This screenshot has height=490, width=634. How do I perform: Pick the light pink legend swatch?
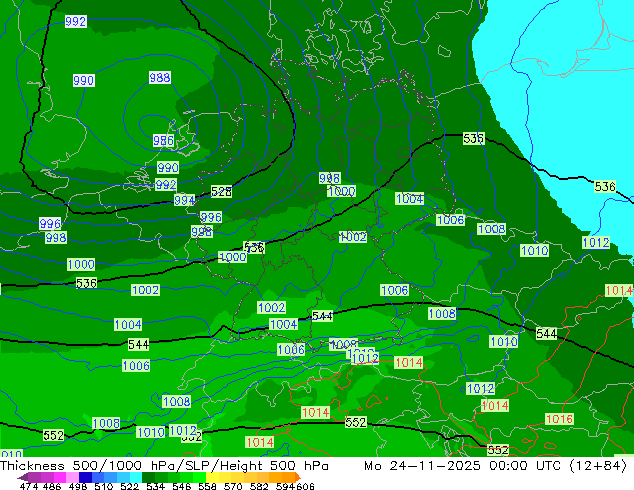[x=72, y=477]
